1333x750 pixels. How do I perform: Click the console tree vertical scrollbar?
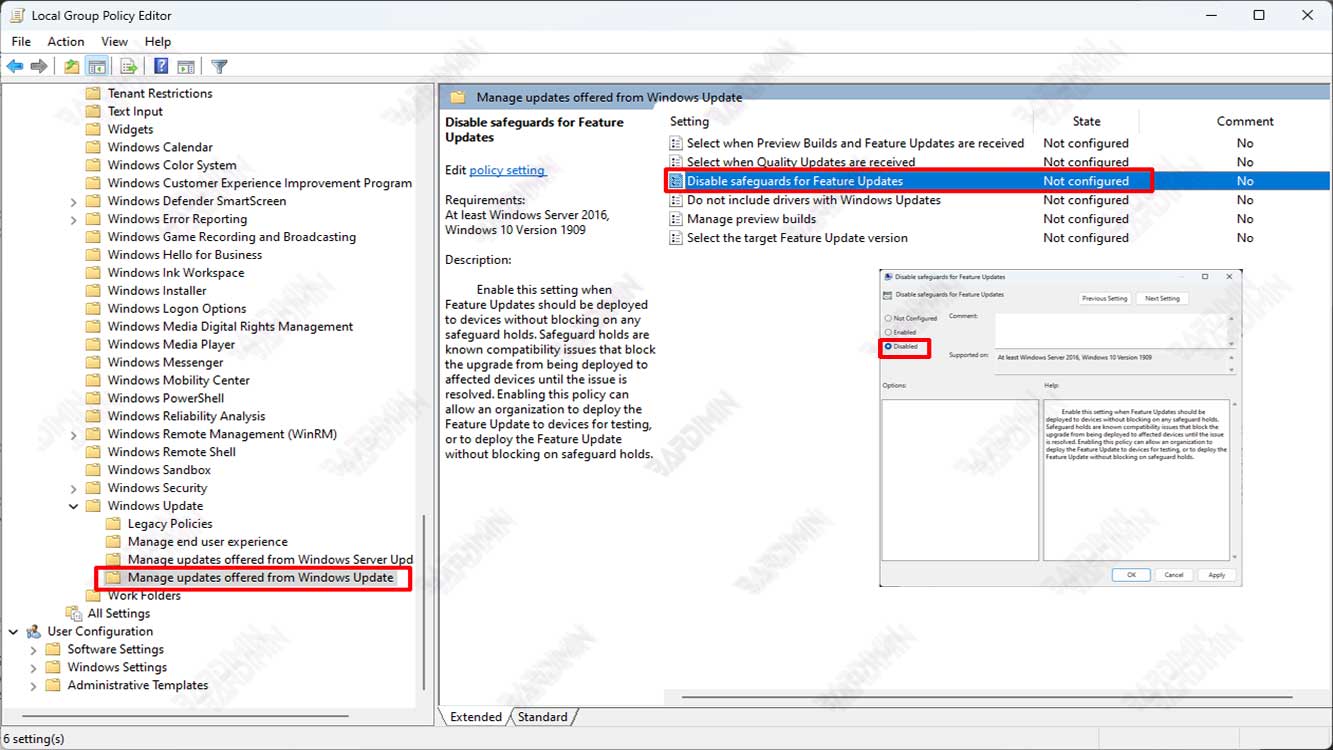click(x=425, y=603)
